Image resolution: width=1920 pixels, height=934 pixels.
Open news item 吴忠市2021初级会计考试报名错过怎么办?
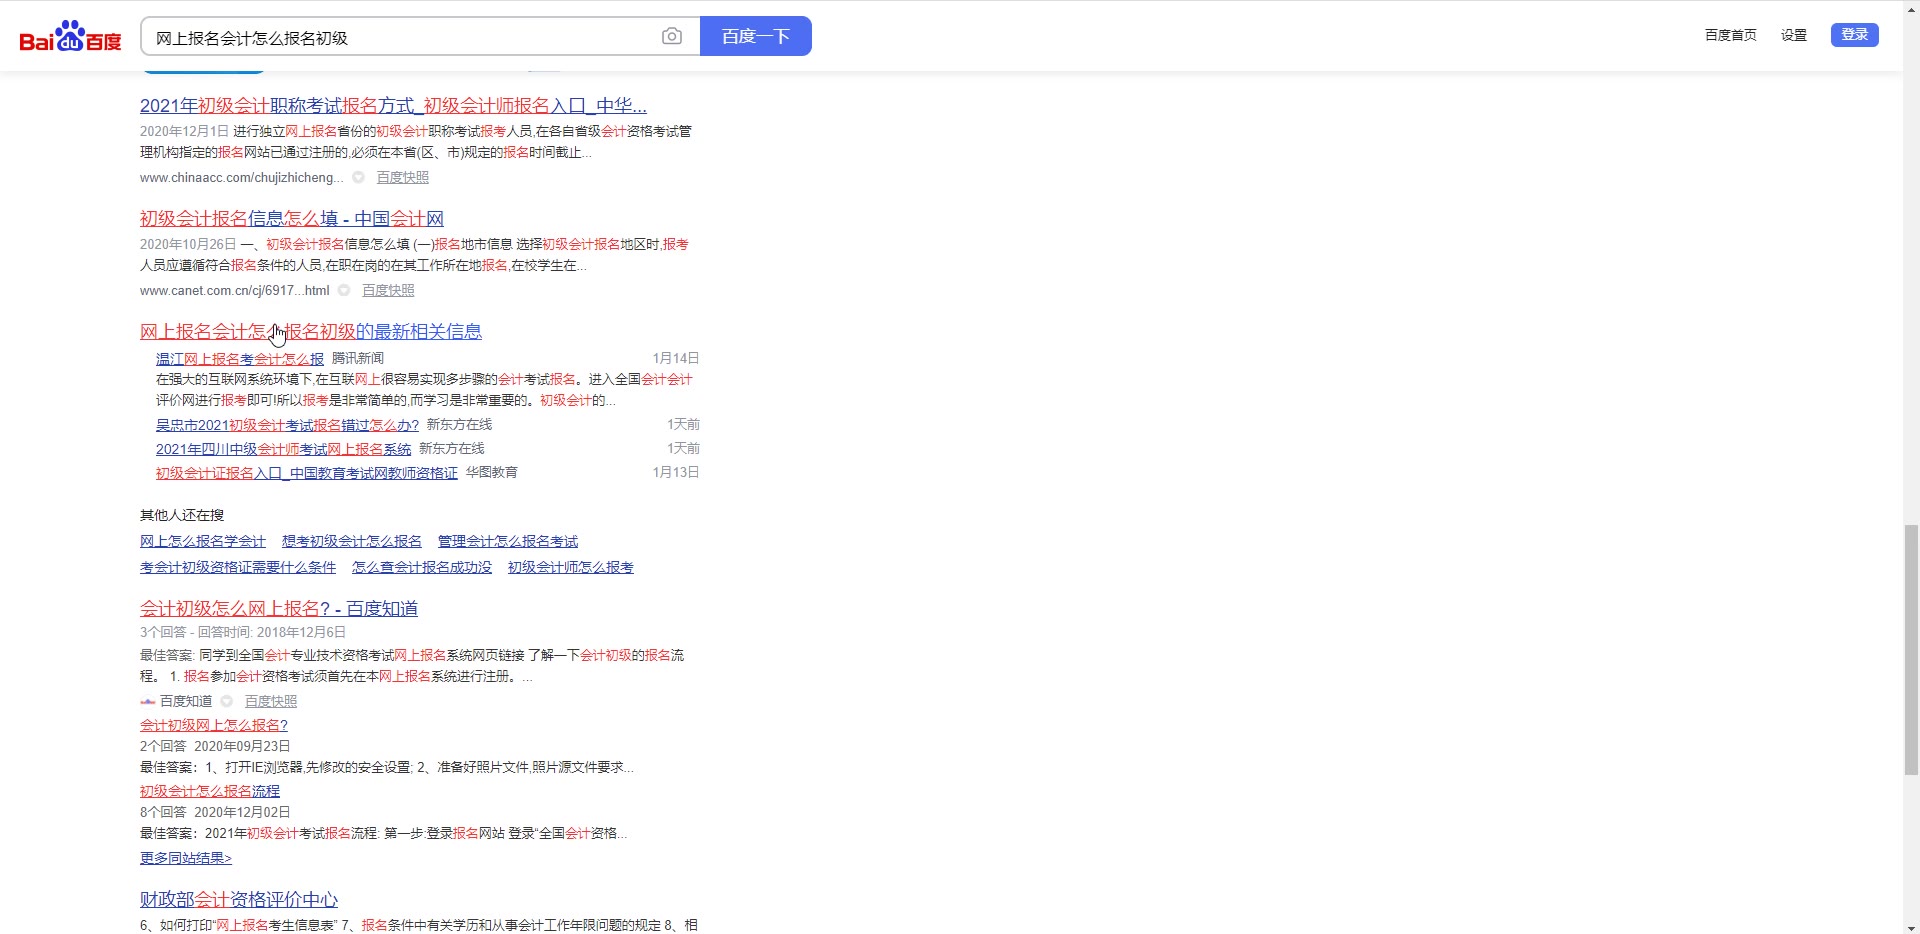click(287, 425)
